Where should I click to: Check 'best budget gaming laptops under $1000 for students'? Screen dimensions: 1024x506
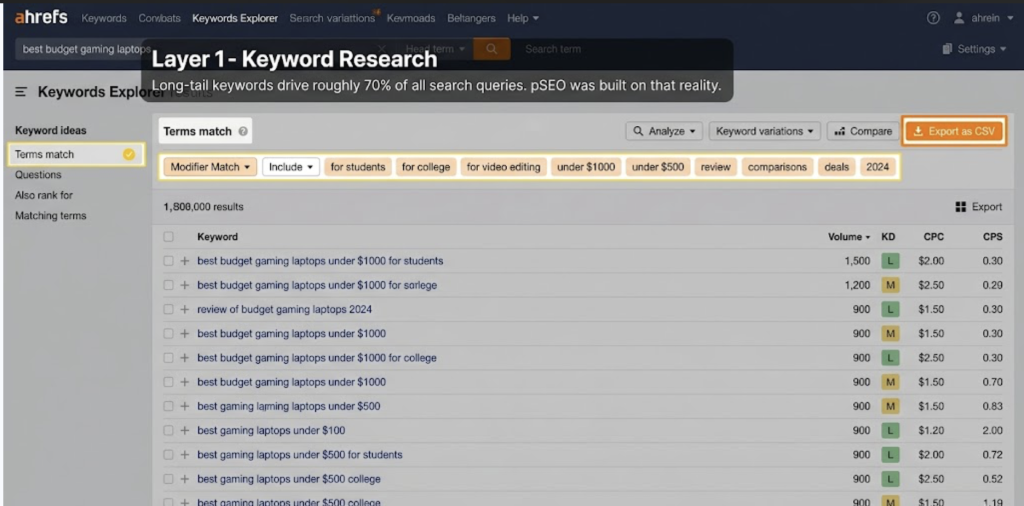[168, 261]
